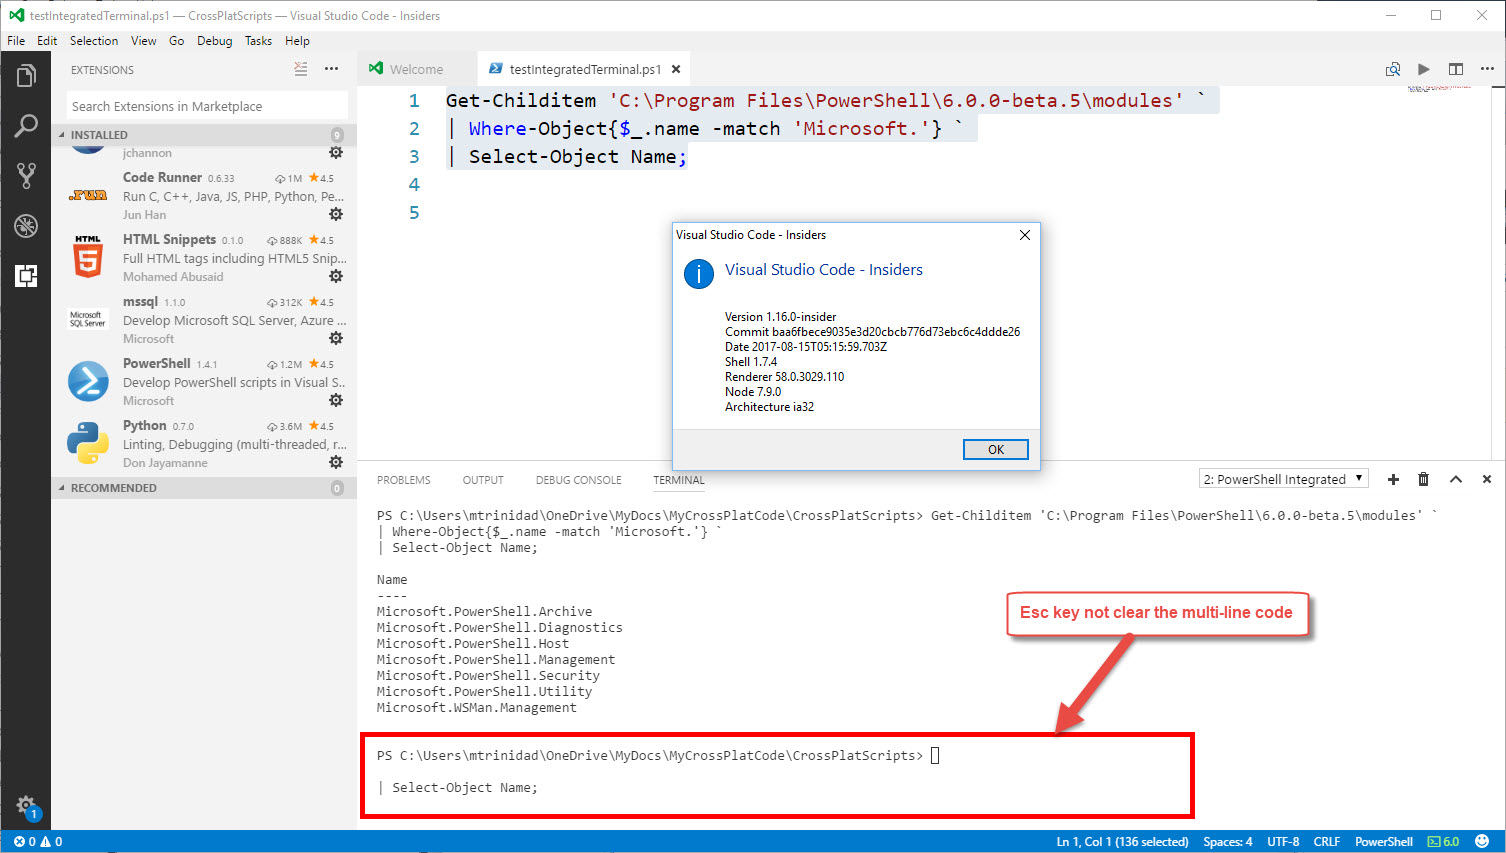
Task: Add a new terminal with the plus icon
Action: [x=1393, y=479]
